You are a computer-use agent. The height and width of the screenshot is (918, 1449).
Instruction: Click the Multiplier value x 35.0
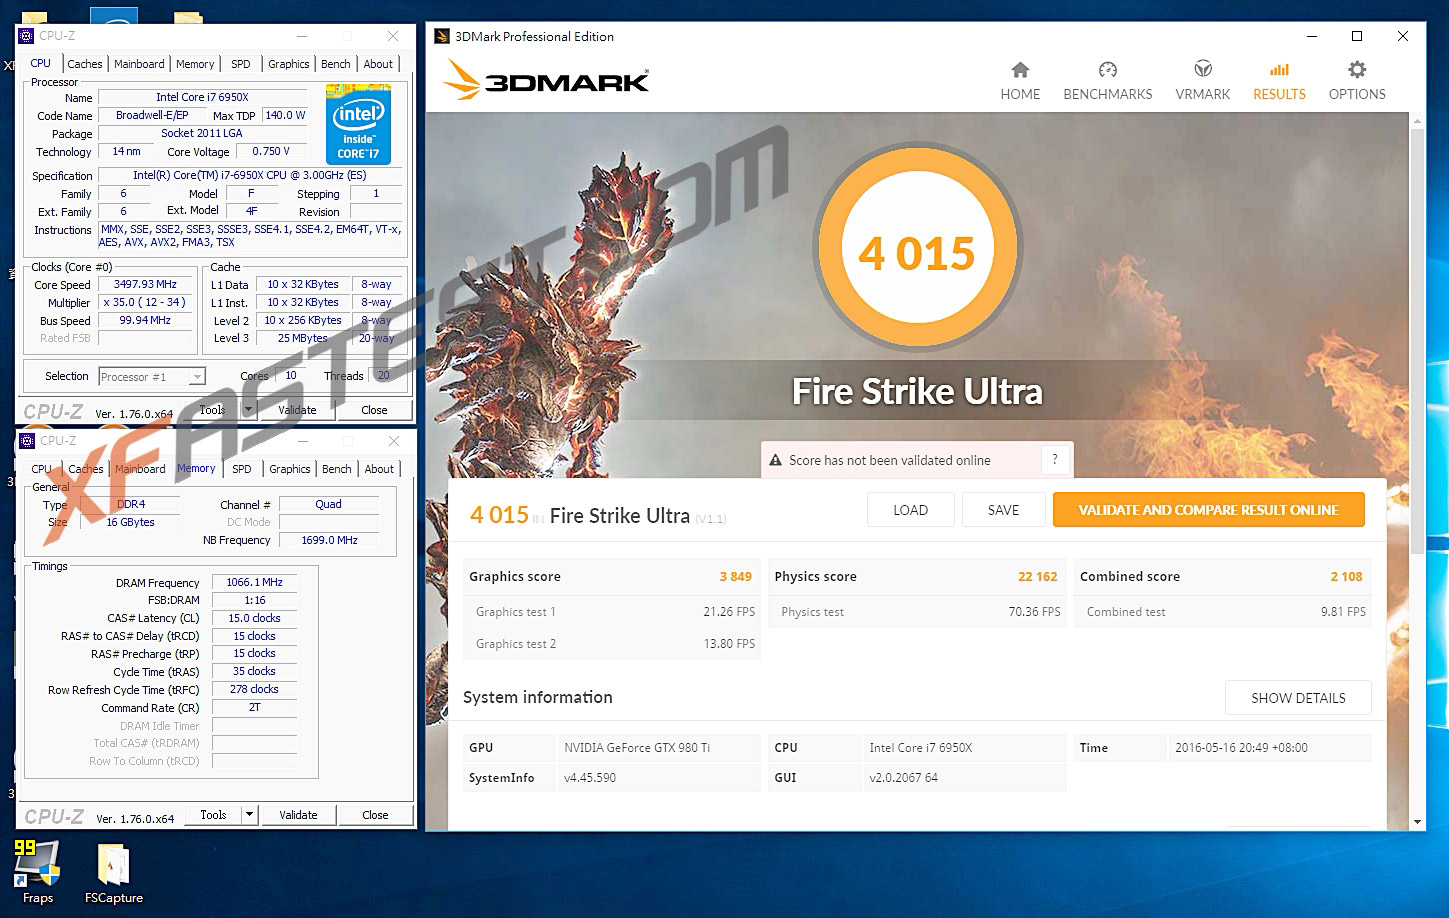coord(145,302)
